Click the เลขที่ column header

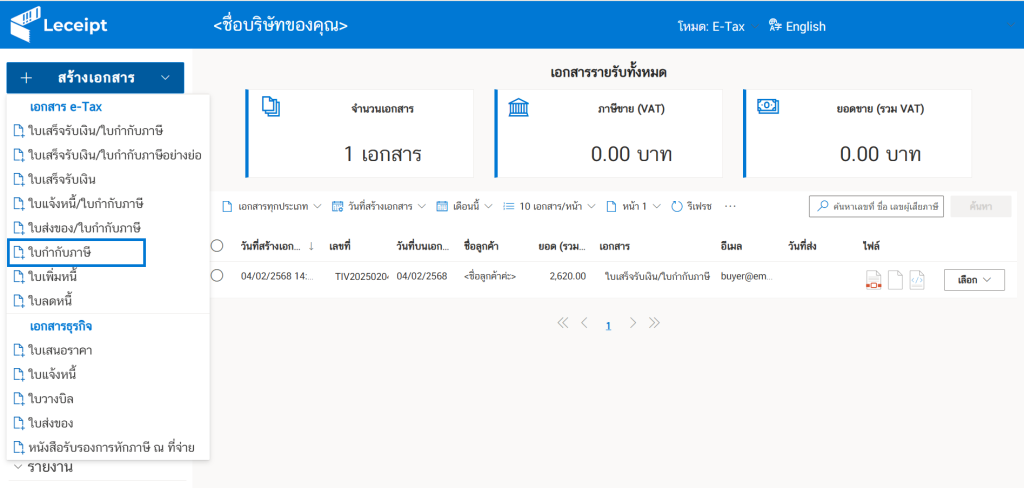pos(340,246)
